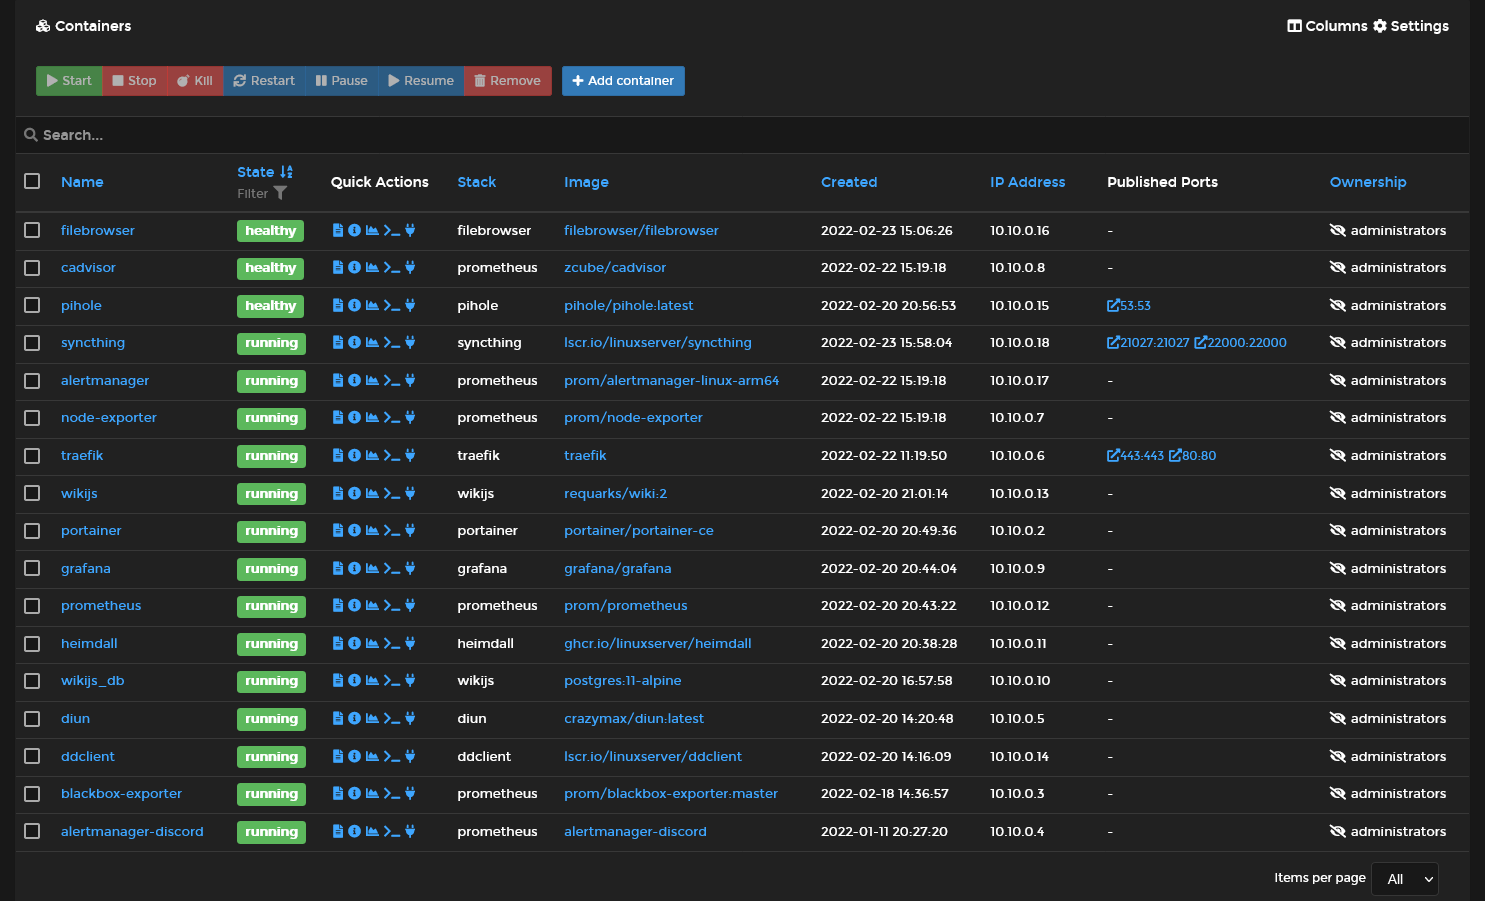
Task: Sort the table by Image column
Action: coord(586,182)
